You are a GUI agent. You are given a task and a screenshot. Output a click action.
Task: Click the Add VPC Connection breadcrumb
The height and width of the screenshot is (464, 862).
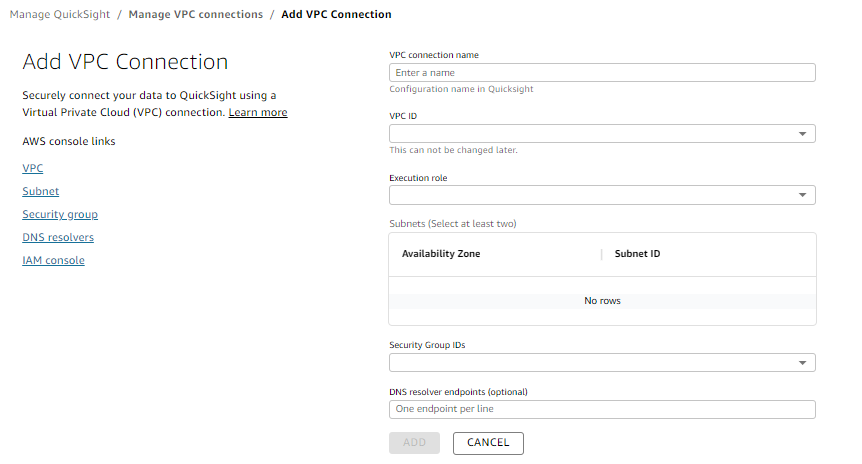click(x=336, y=14)
